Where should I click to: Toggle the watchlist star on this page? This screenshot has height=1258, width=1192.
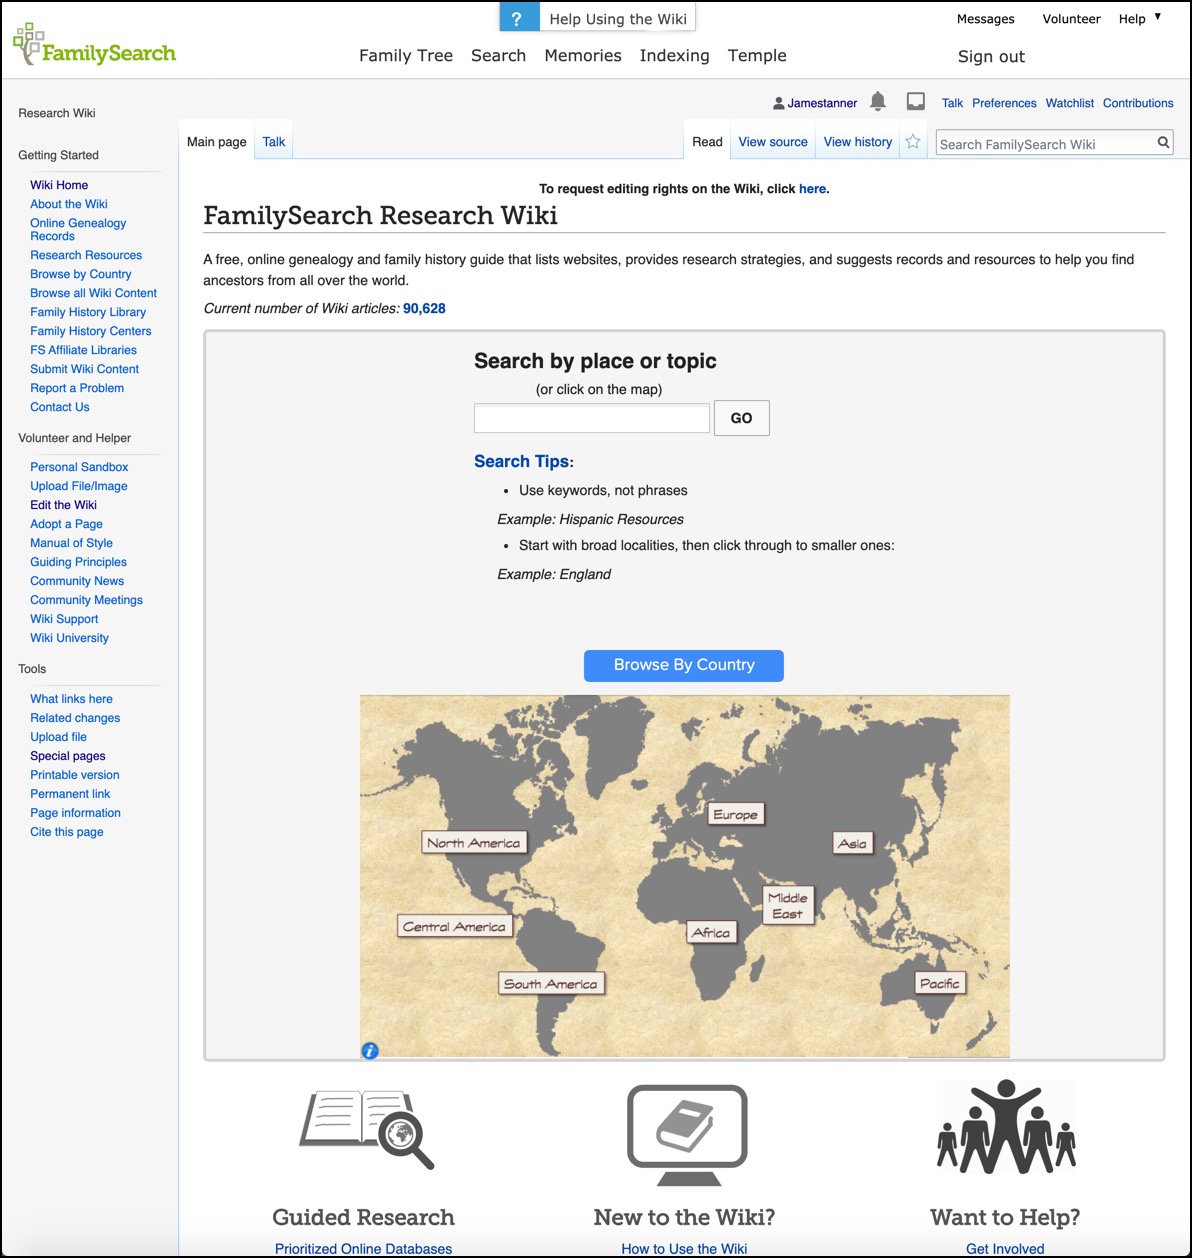tap(913, 142)
